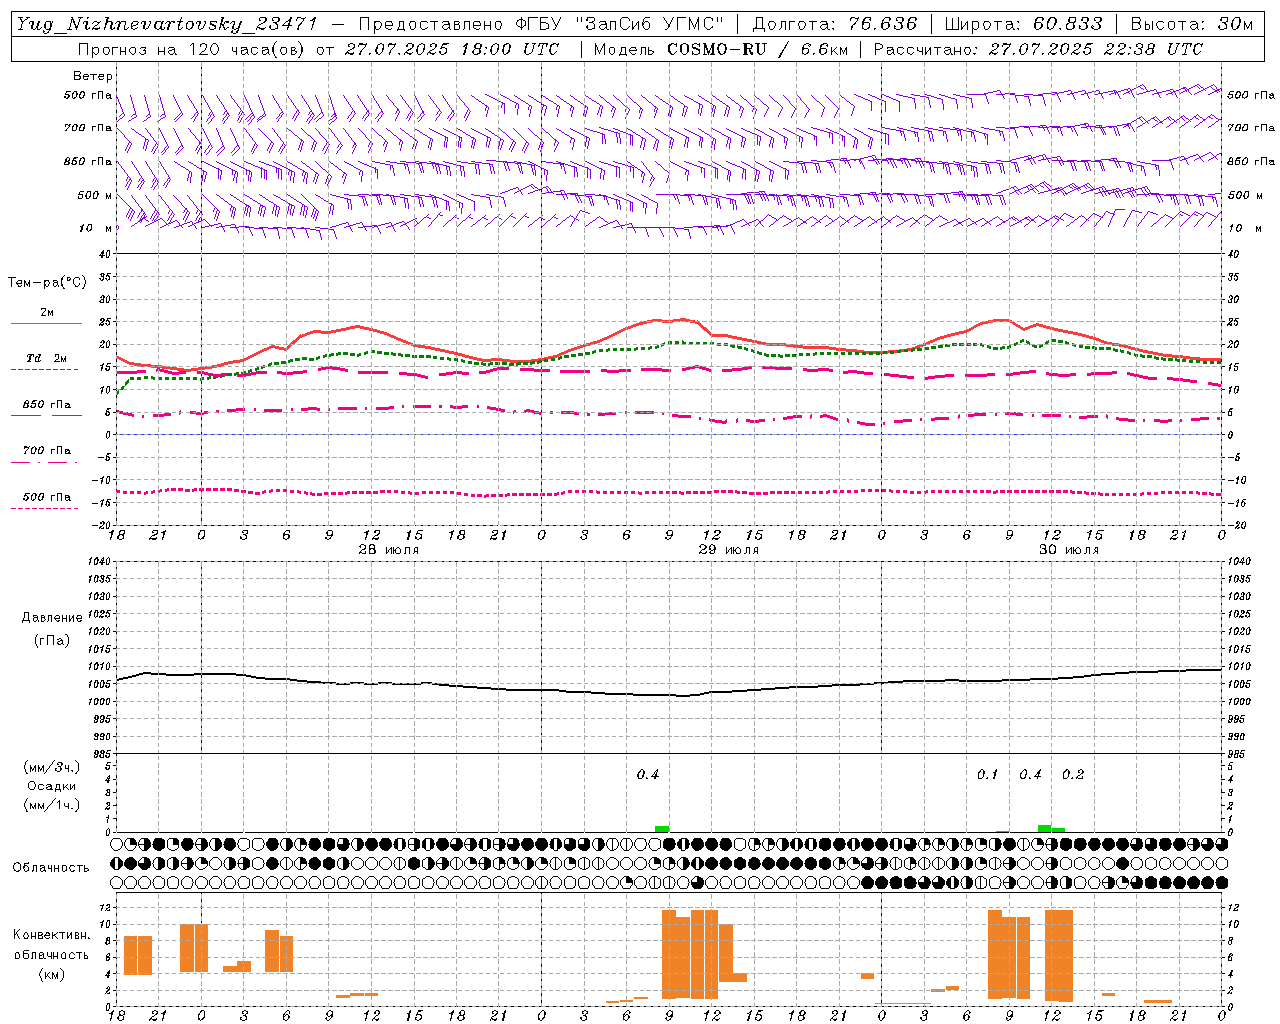Click the 0.4 precipitation value above 29 июля
The height and width of the screenshot is (1024, 1280).
648,775
